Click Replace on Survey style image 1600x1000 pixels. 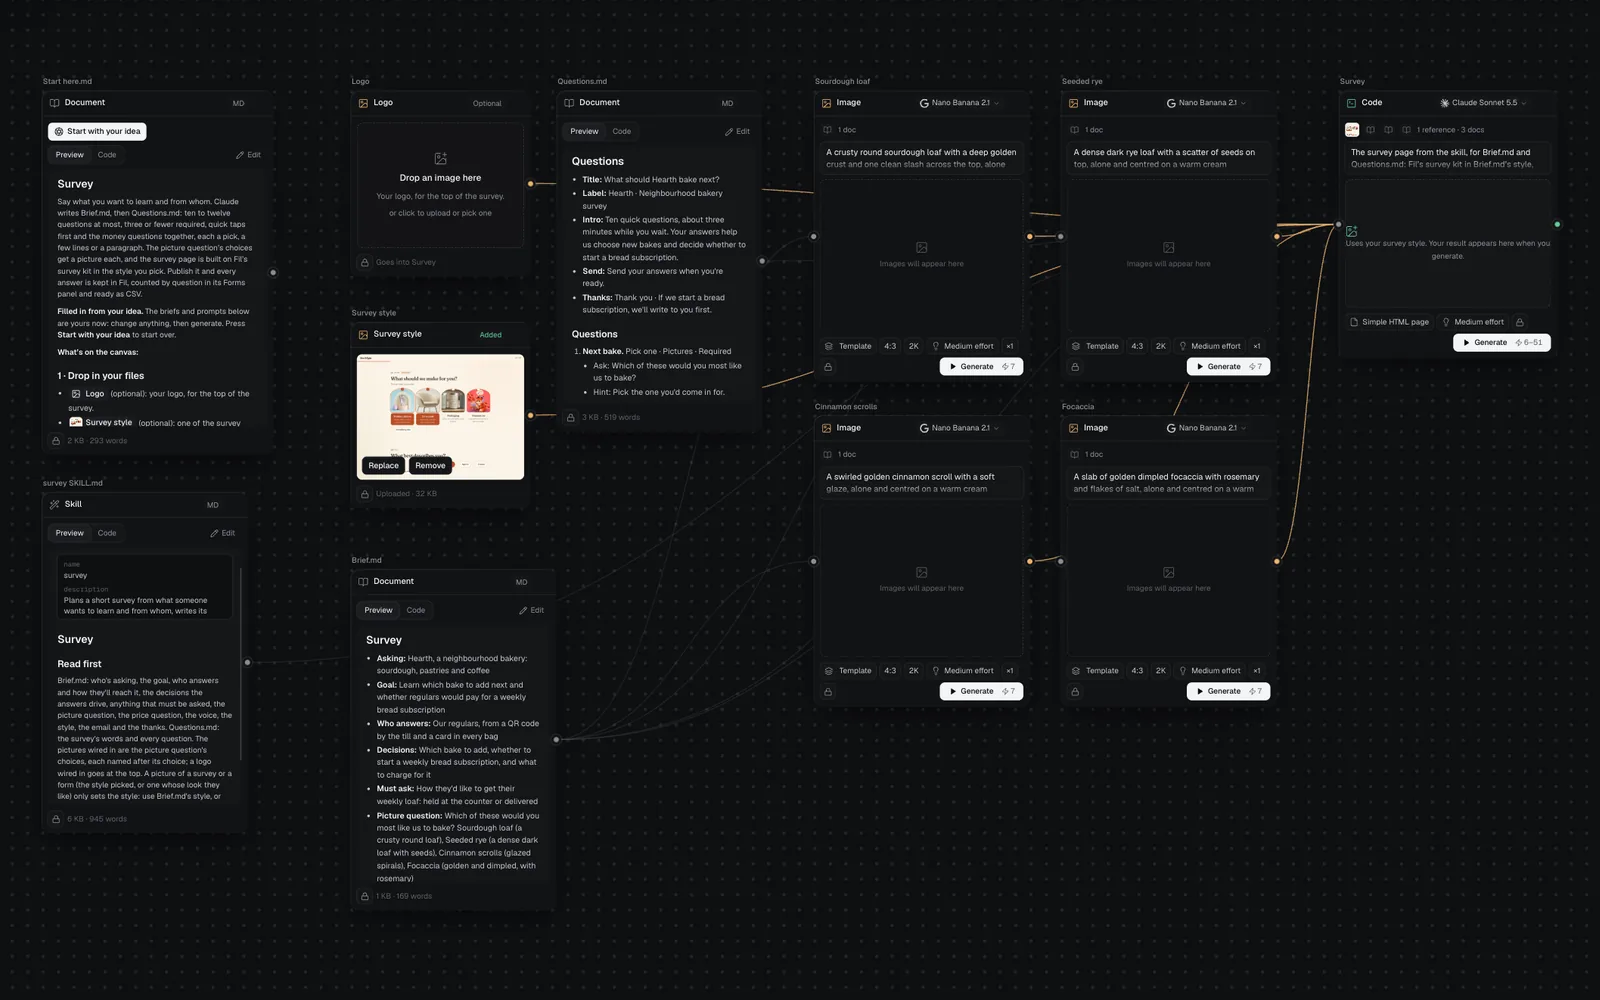coord(383,465)
